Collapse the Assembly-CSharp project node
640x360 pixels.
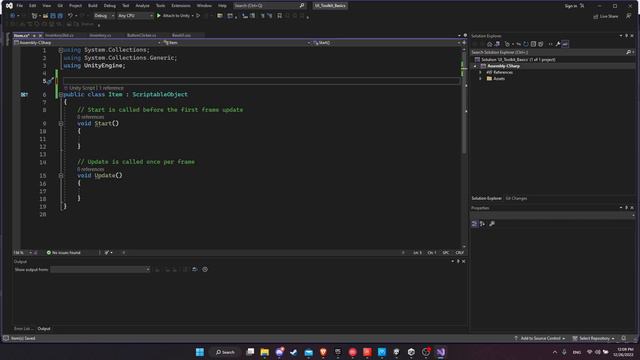[475, 66]
